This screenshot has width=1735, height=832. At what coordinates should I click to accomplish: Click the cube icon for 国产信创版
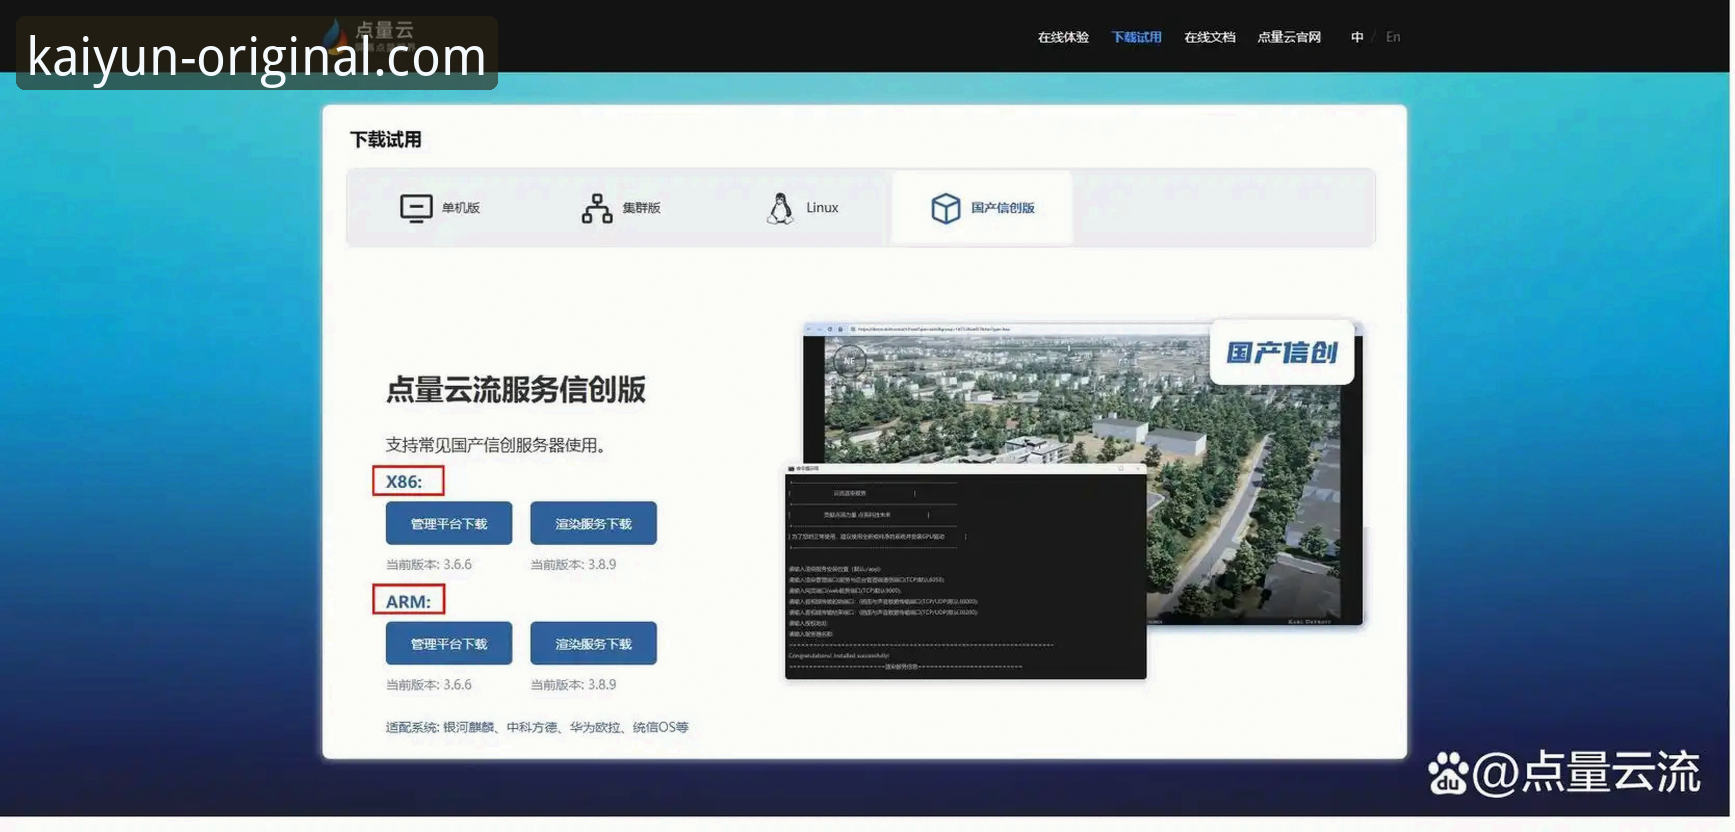(945, 208)
